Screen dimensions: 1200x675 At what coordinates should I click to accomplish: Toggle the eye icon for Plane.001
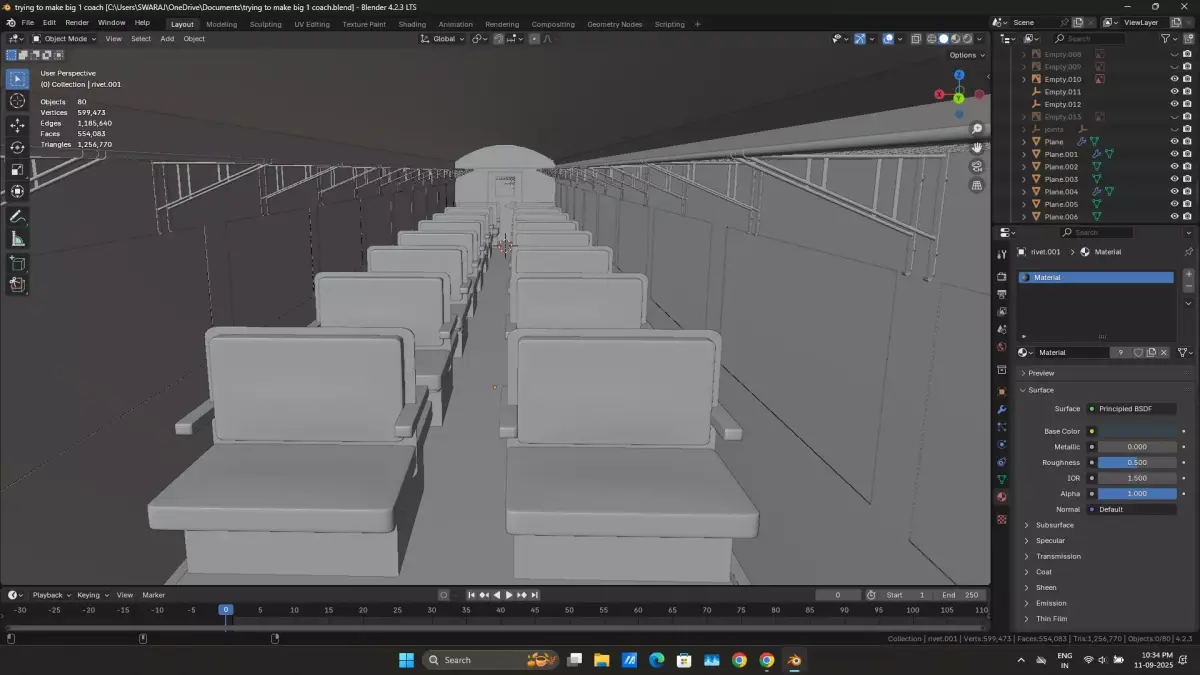(x=1174, y=154)
